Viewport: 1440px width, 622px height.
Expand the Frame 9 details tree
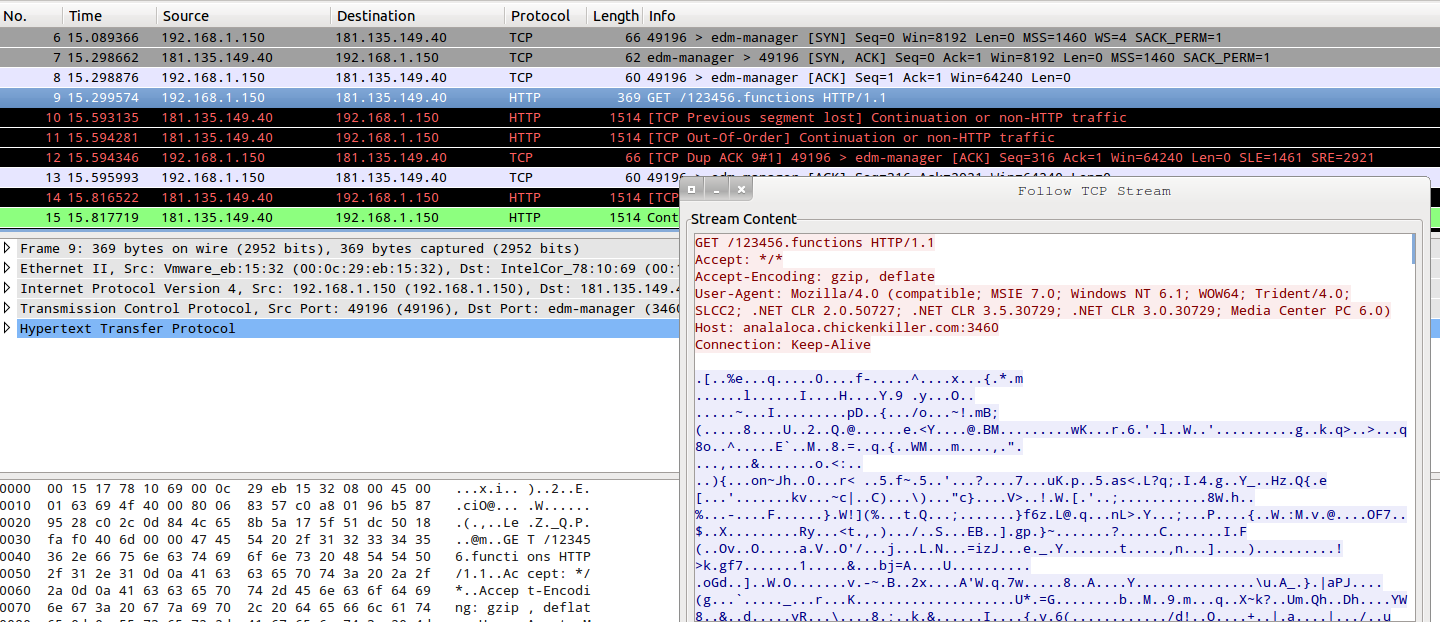click(x=9, y=248)
